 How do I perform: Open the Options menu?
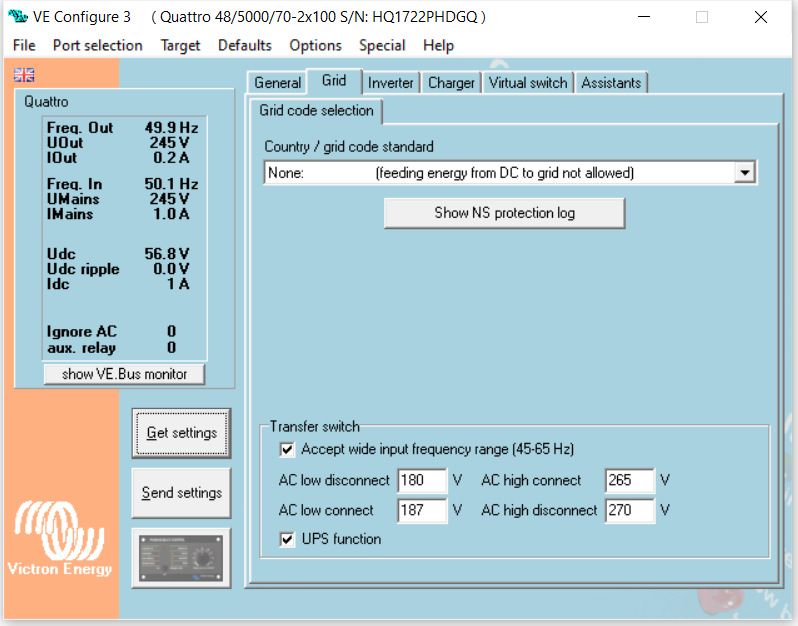[x=316, y=45]
